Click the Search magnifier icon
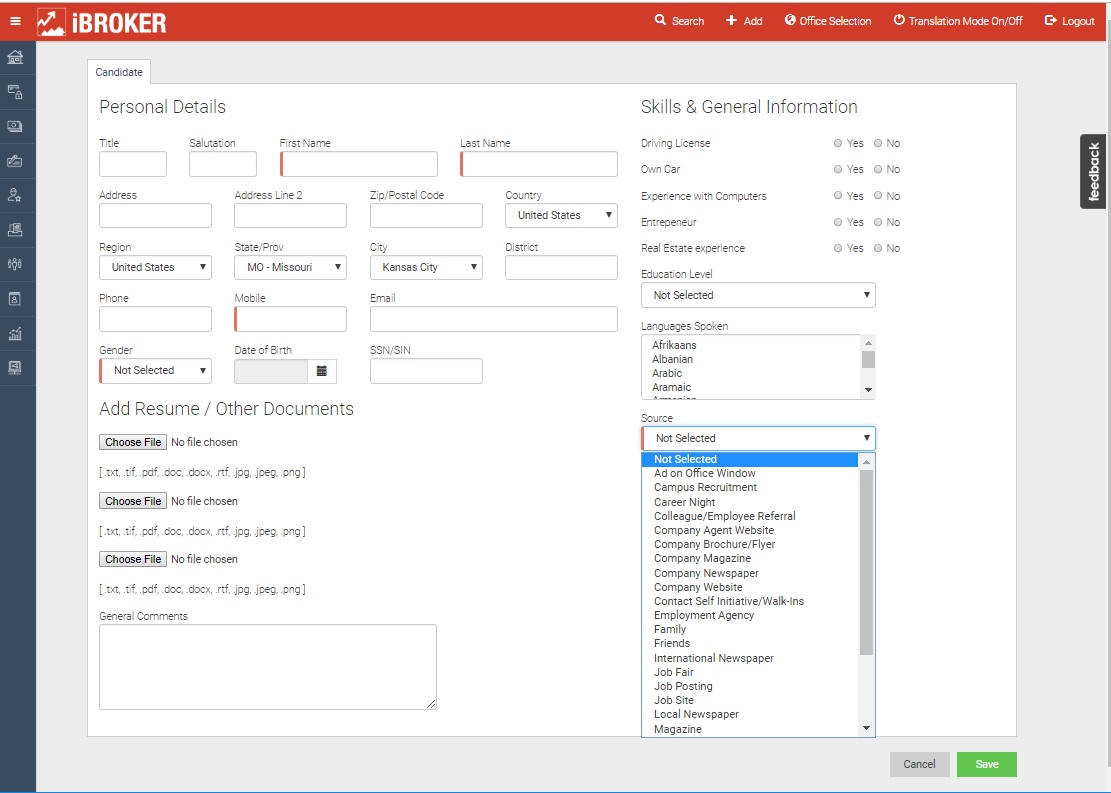This screenshot has width=1111, height=793. (660, 20)
